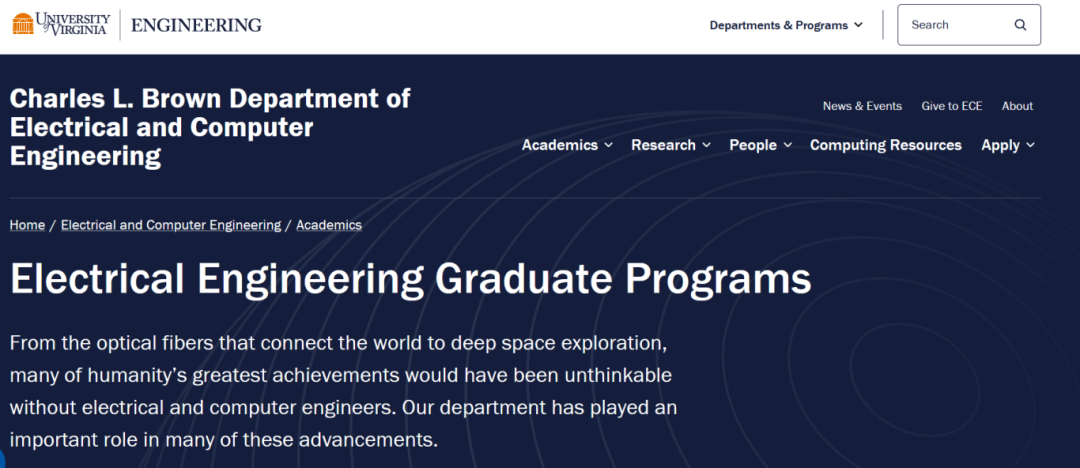
Task: Expand the Apply chevron arrow
Action: 1030,145
